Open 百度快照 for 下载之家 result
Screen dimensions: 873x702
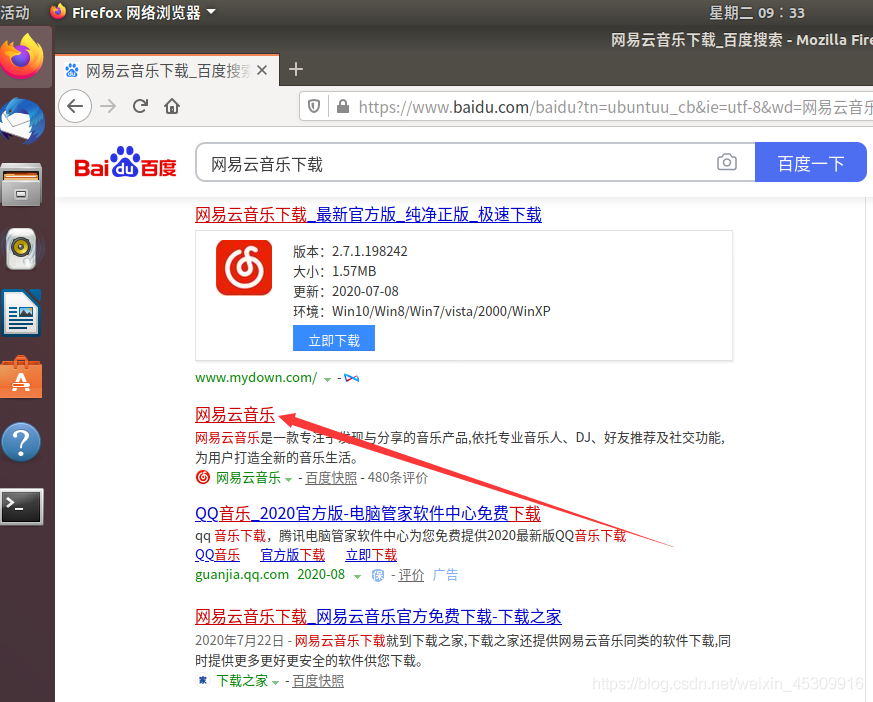click(318, 681)
